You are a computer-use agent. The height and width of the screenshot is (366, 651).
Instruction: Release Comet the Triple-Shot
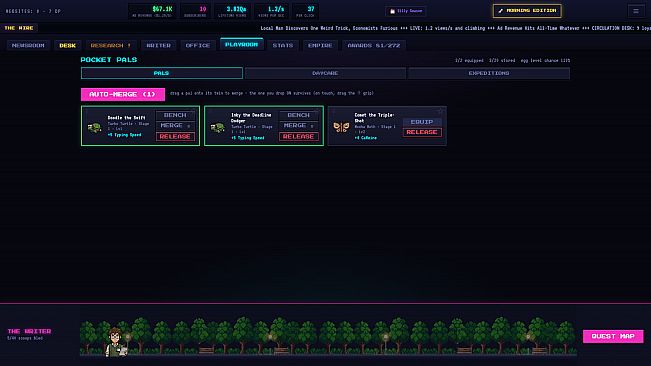[422, 132]
